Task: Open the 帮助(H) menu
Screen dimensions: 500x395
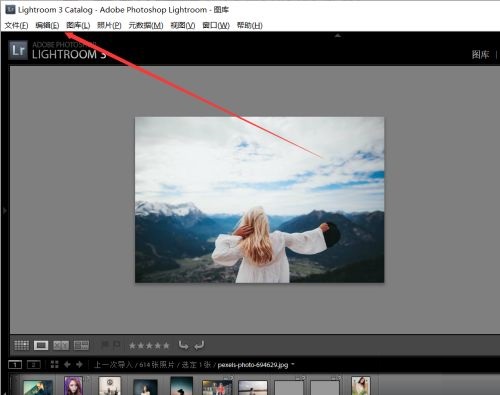Action: pyautogui.click(x=250, y=25)
